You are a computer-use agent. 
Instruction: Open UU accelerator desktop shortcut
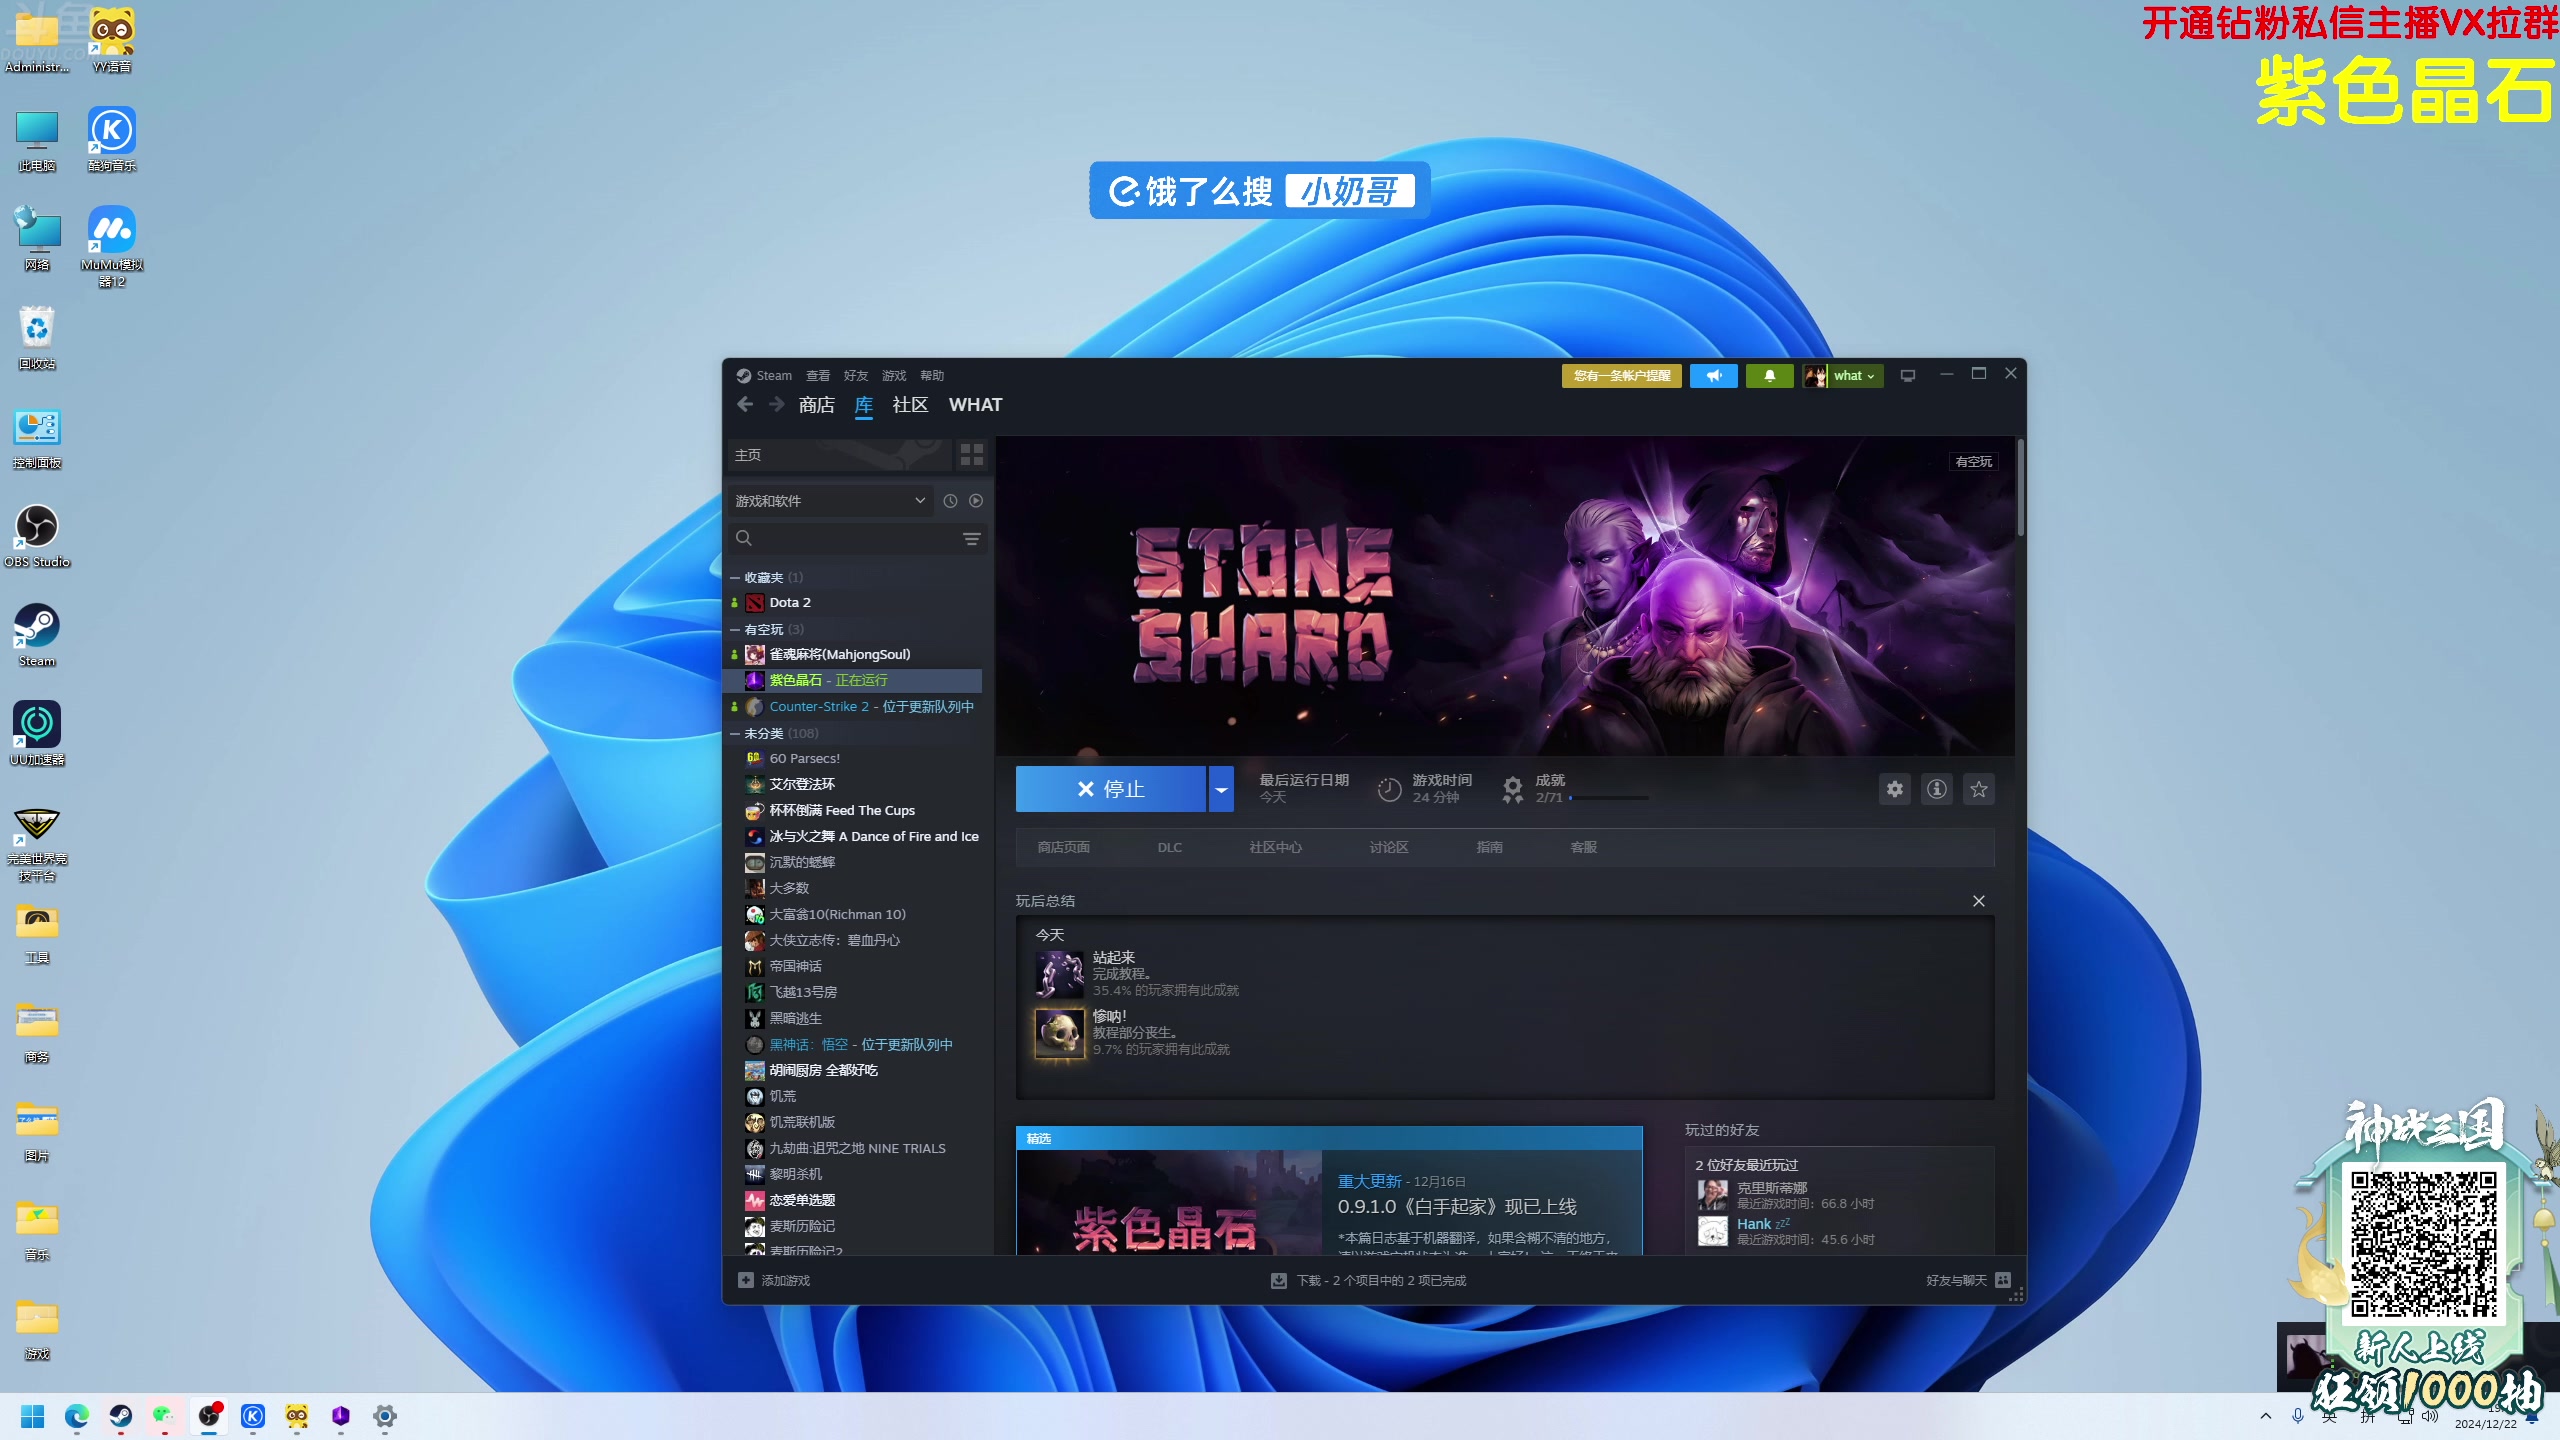point(37,733)
